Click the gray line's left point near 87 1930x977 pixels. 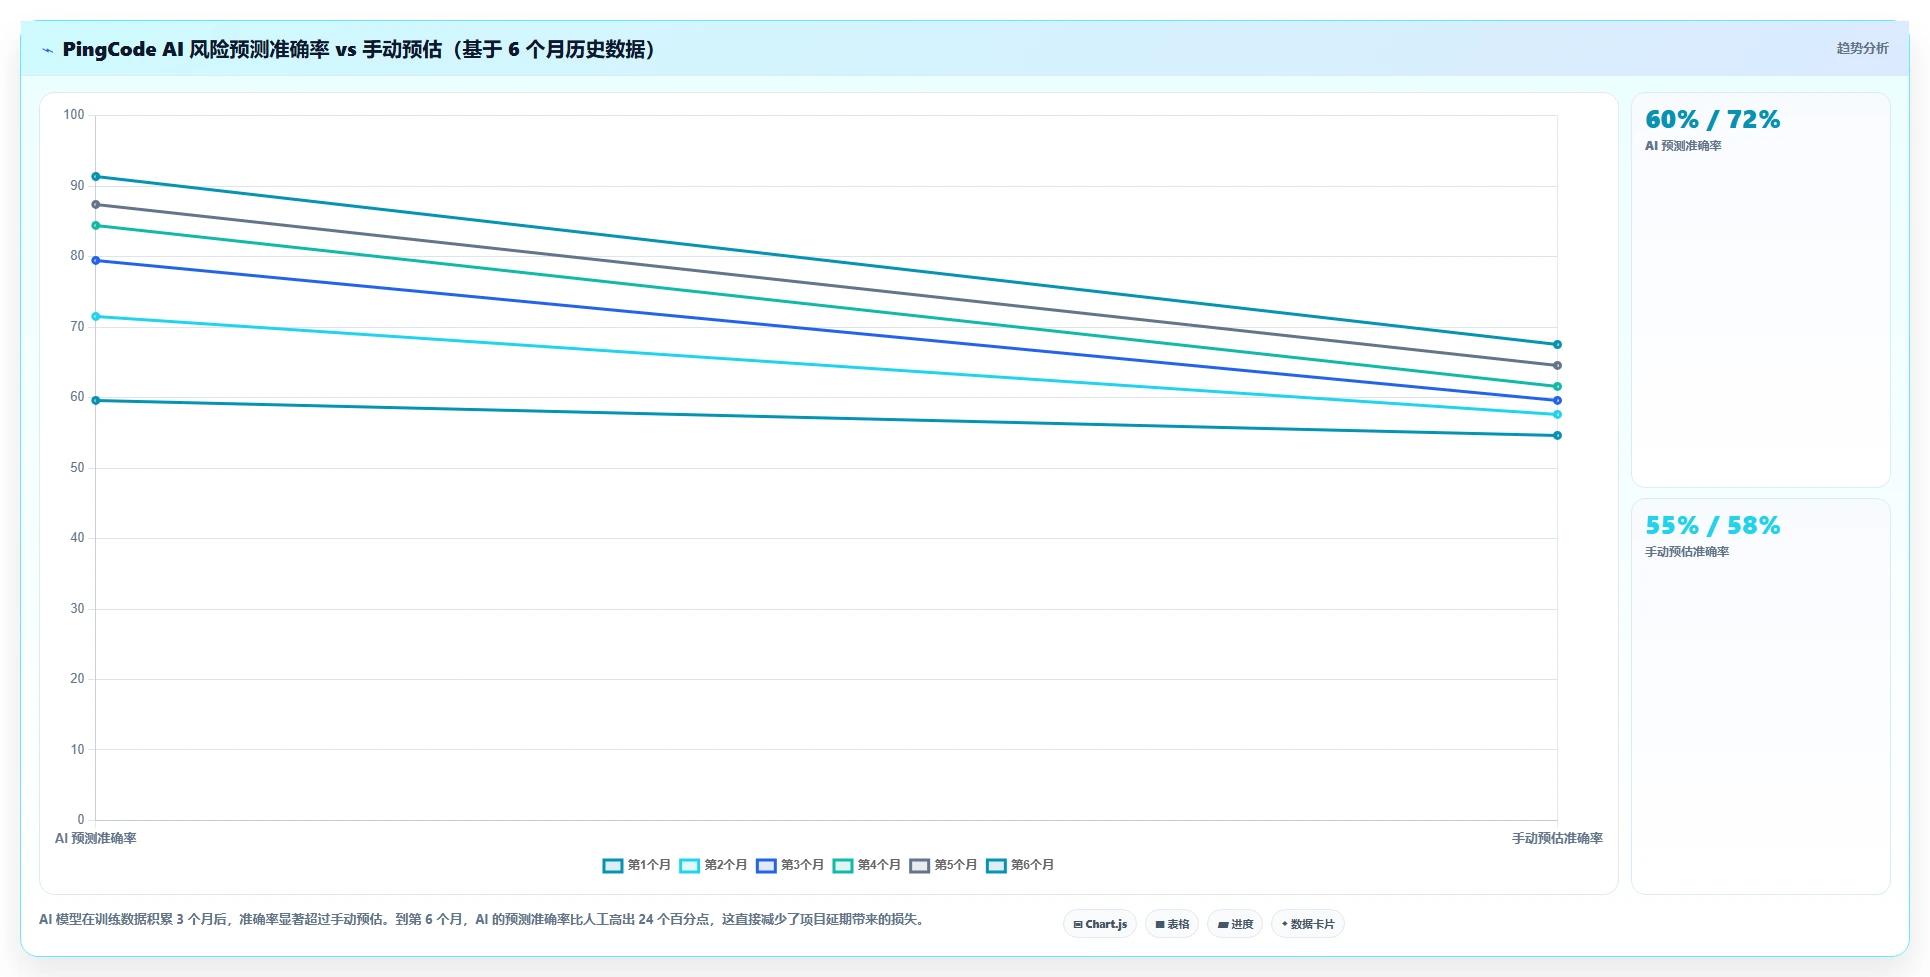(x=96, y=205)
